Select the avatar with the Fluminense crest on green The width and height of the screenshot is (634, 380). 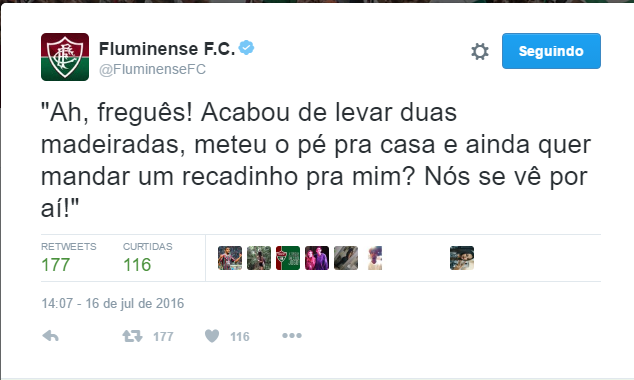pyautogui.click(x=288, y=258)
